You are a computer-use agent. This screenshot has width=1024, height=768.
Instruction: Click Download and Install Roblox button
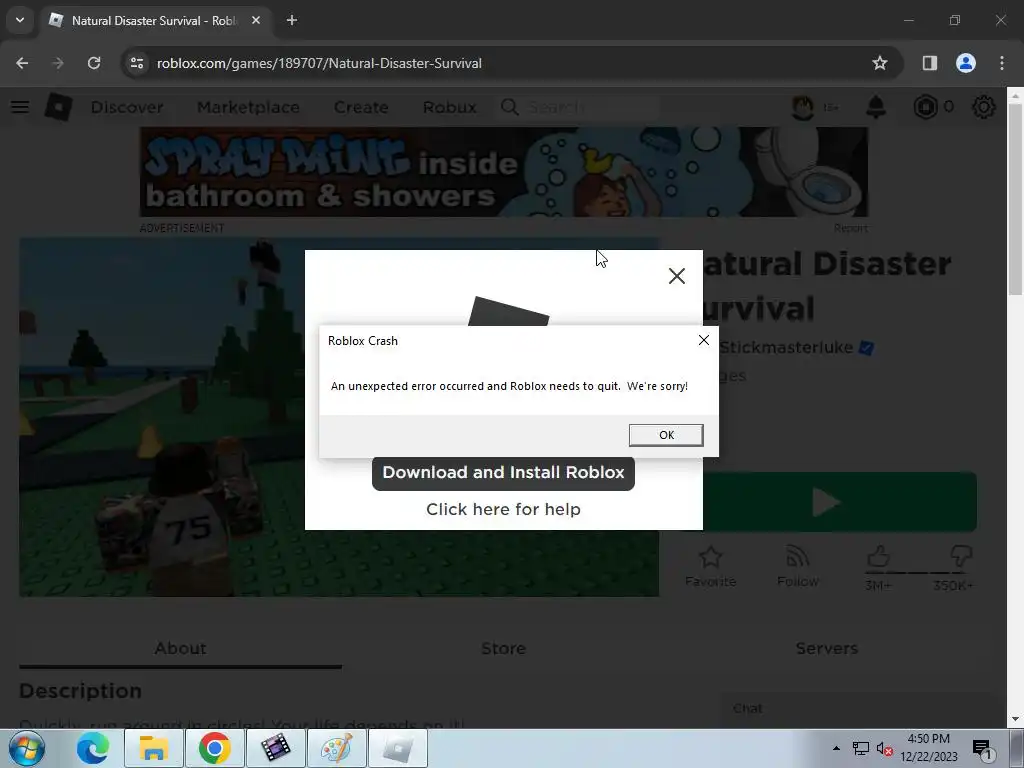tap(503, 472)
